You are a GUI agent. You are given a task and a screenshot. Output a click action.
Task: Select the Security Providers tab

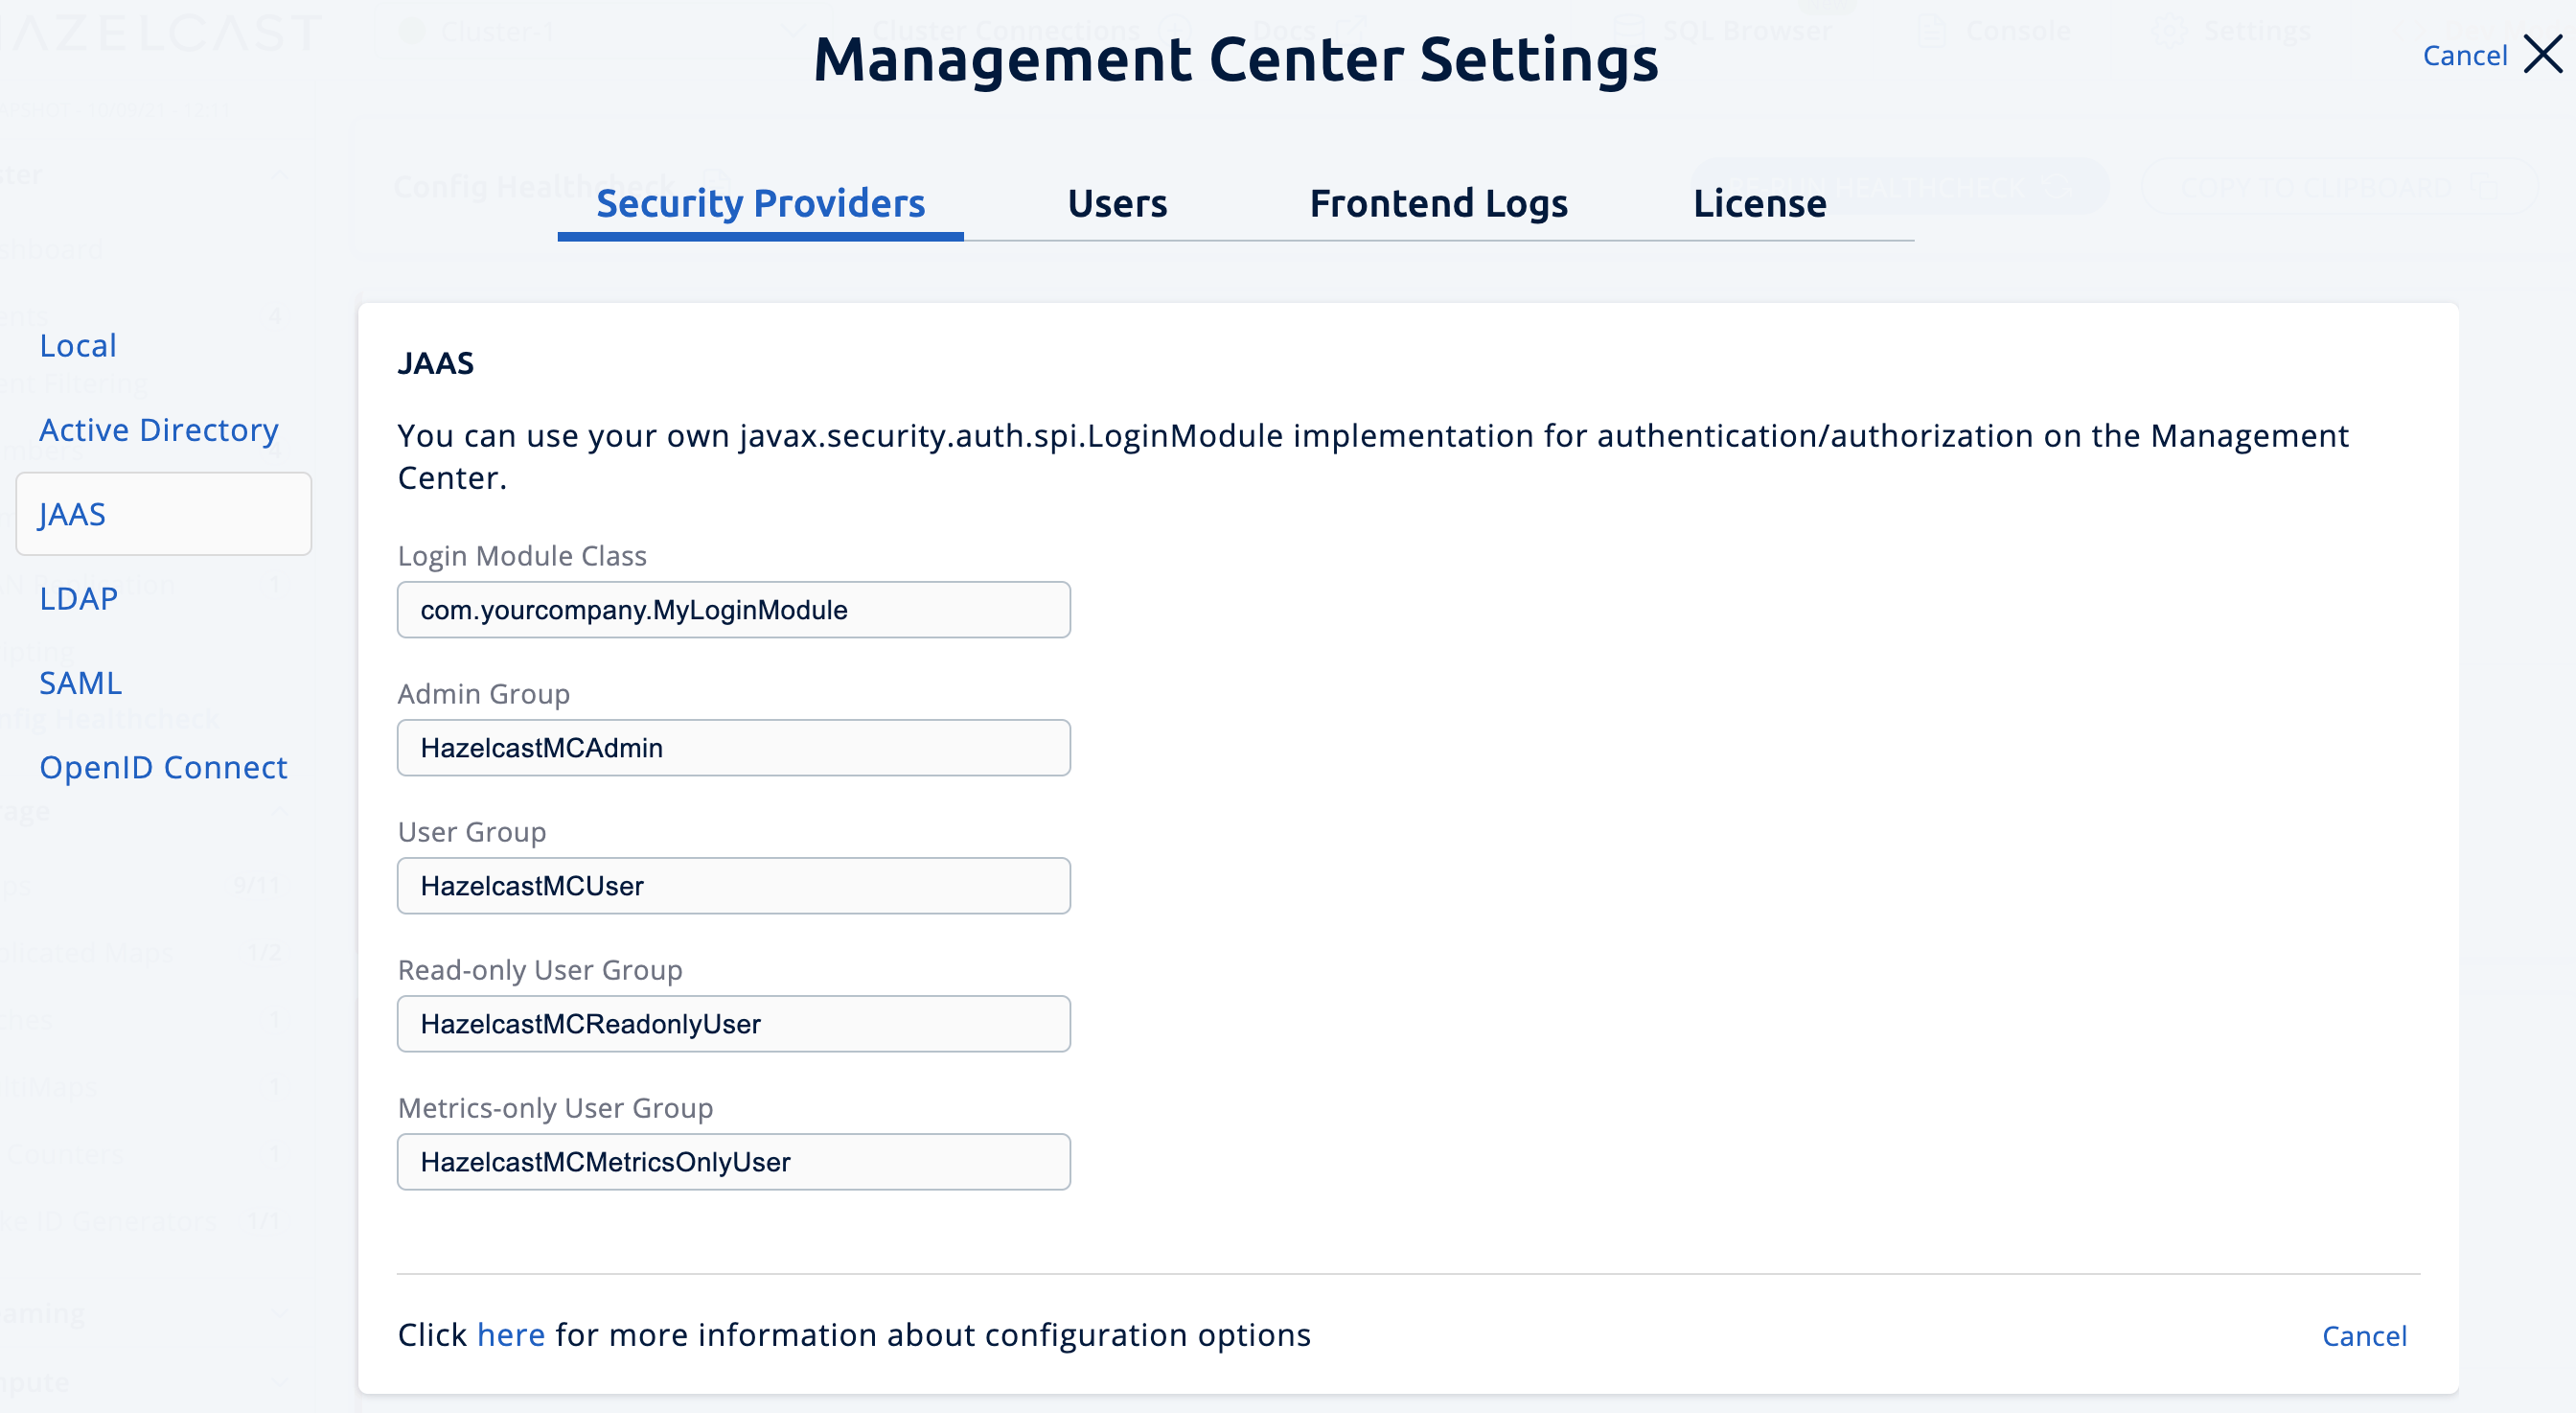click(760, 204)
